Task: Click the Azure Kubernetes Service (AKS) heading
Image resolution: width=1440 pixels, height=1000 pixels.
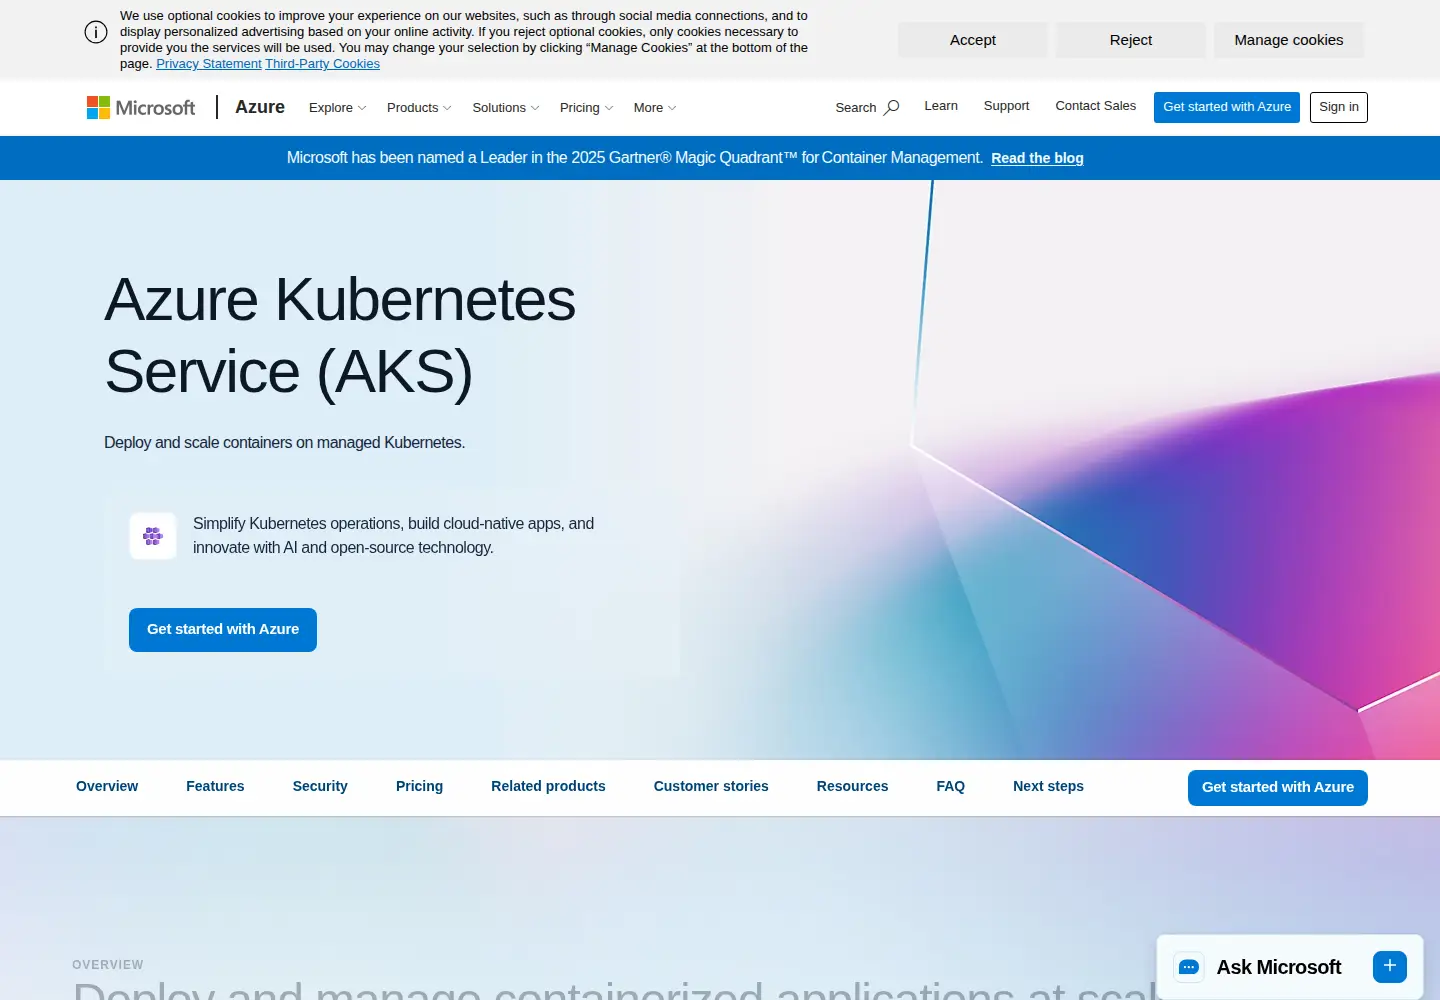Action: pyautogui.click(x=340, y=336)
